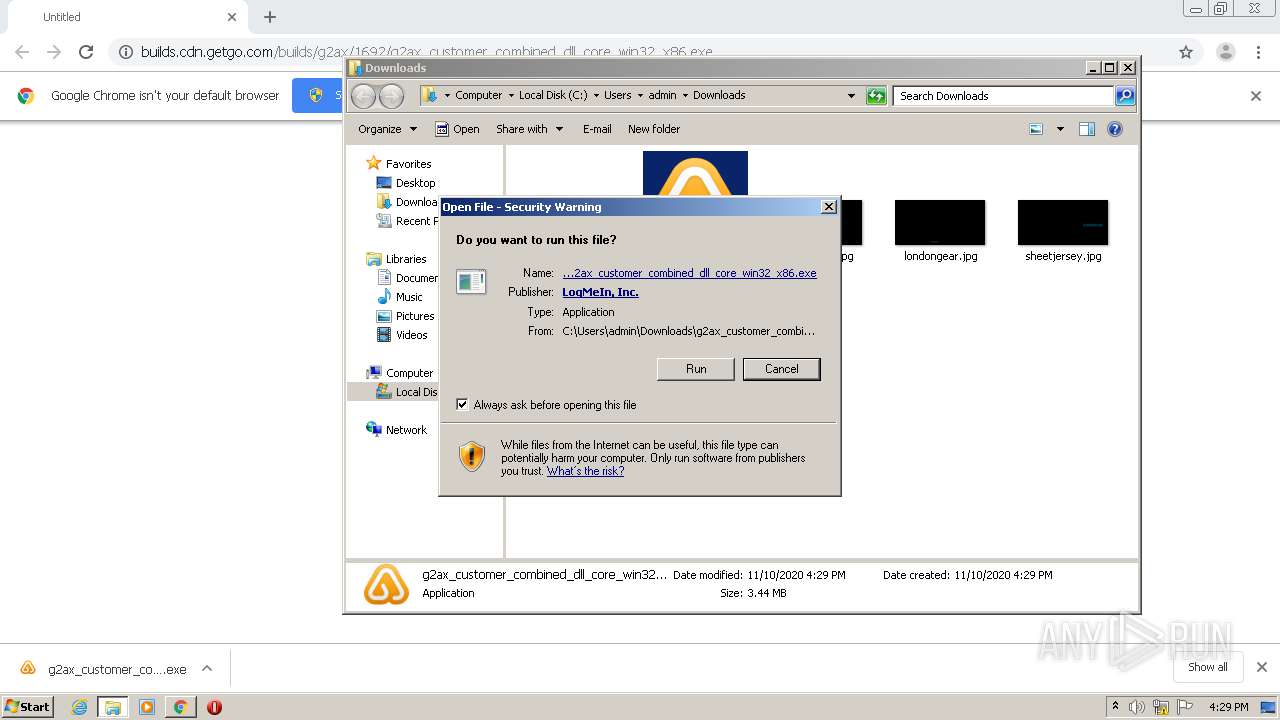The width and height of the screenshot is (1280, 720).
Task: Click the Search Downloads field
Action: pyautogui.click(x=1002, y=96)
